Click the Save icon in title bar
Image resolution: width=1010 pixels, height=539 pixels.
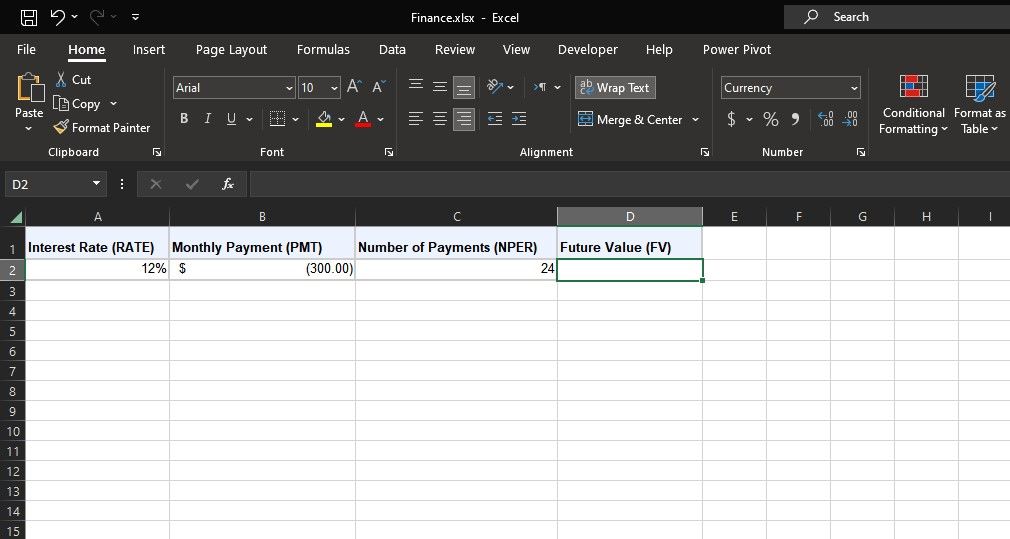click(x=29, y=17)
